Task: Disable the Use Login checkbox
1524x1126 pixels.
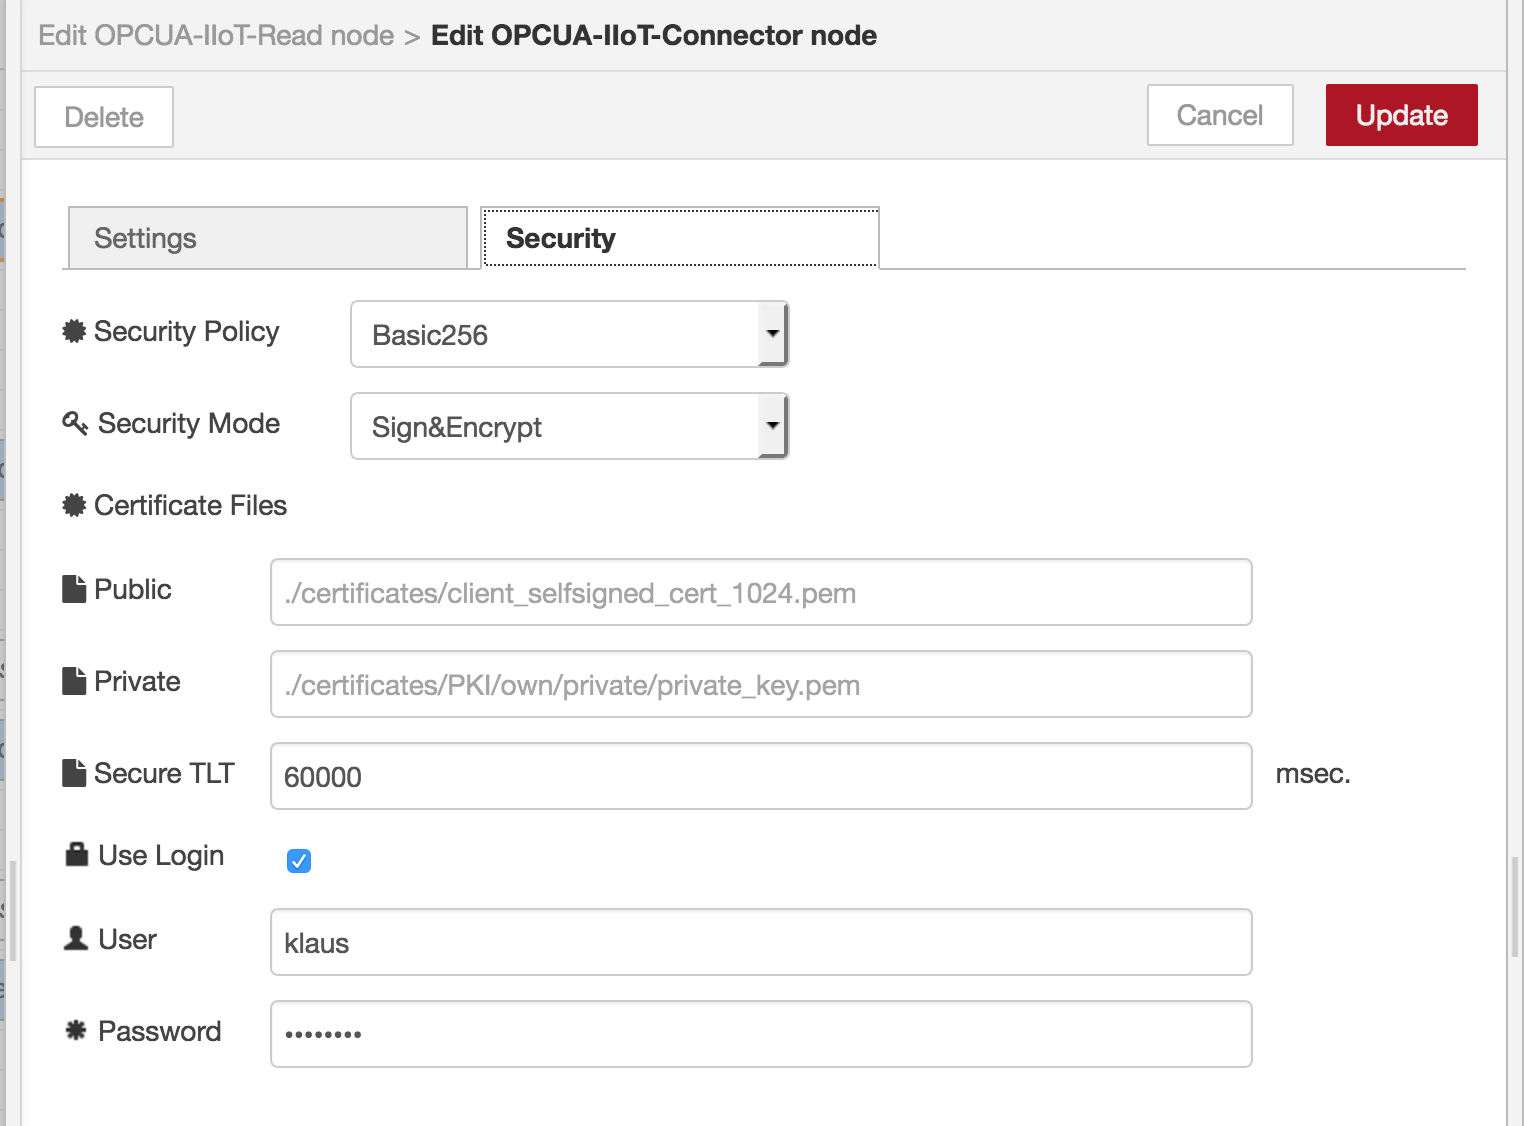Action: pos(298,860)
